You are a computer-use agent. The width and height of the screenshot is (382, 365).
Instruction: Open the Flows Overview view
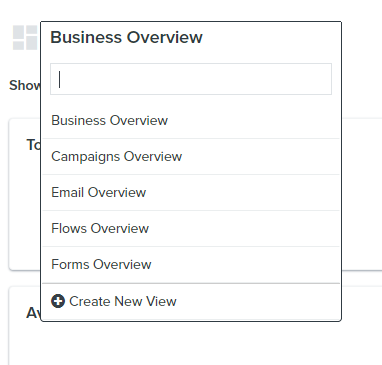coord(191,228)
